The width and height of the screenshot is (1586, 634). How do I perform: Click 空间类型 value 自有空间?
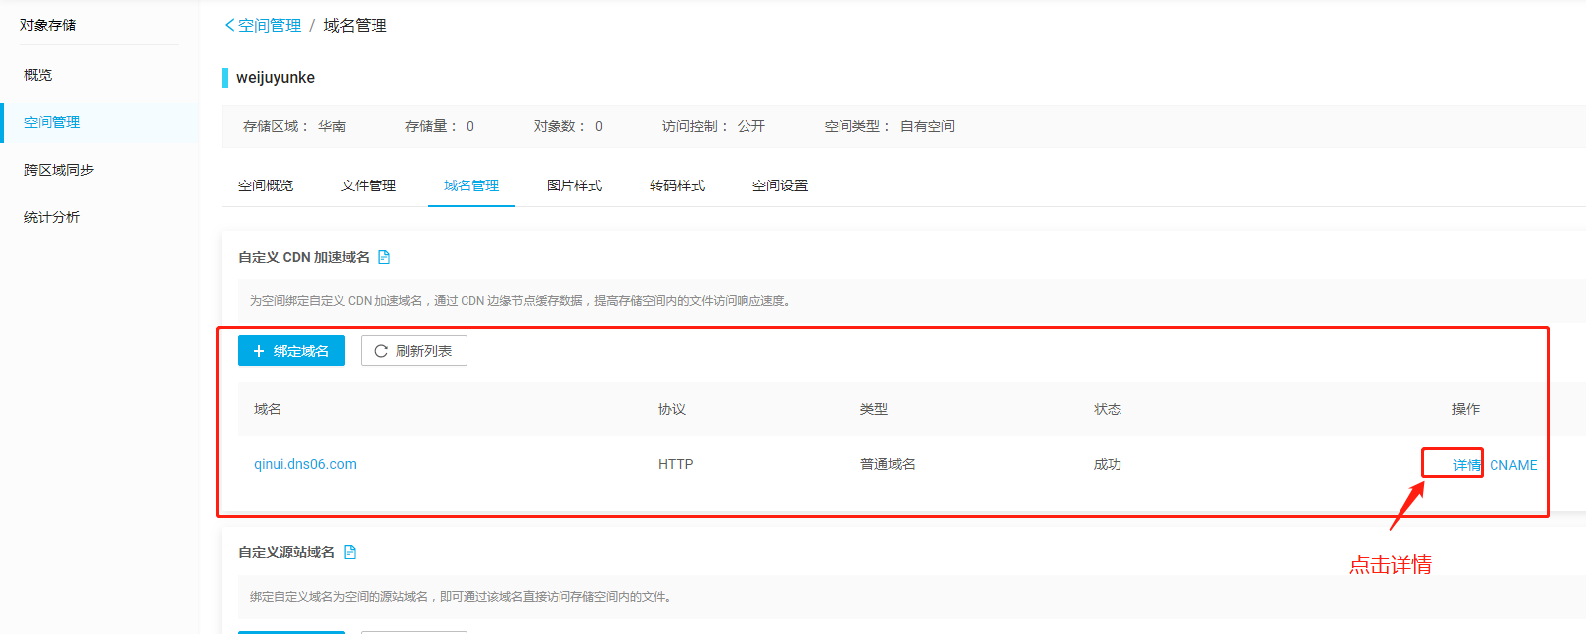click(x=927, y=126)
